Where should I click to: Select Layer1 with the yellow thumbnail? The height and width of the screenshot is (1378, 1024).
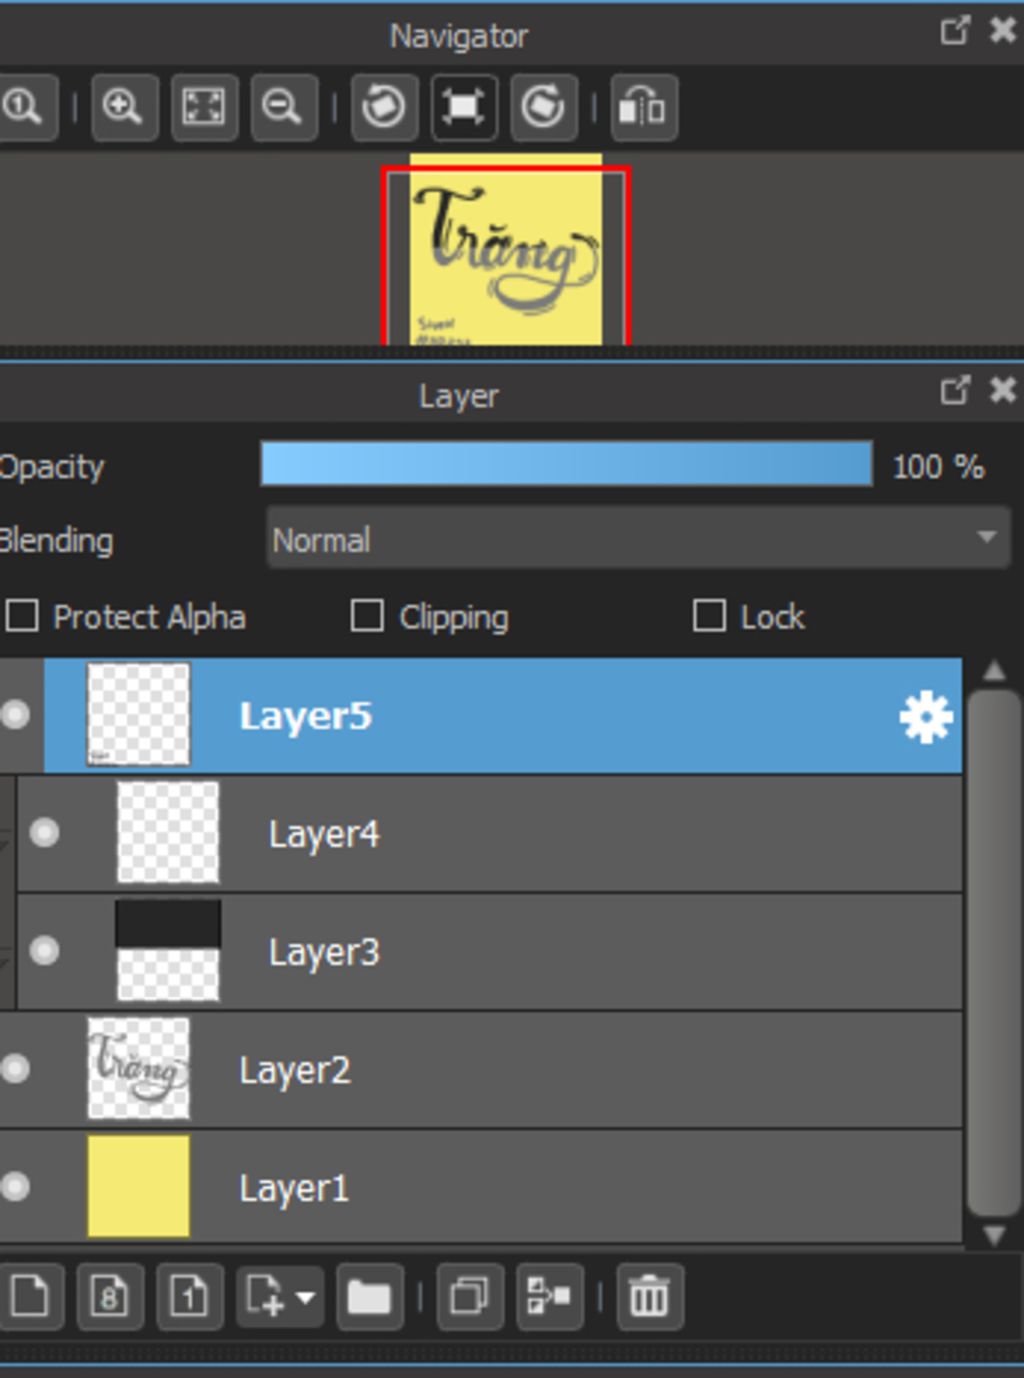481,1187
